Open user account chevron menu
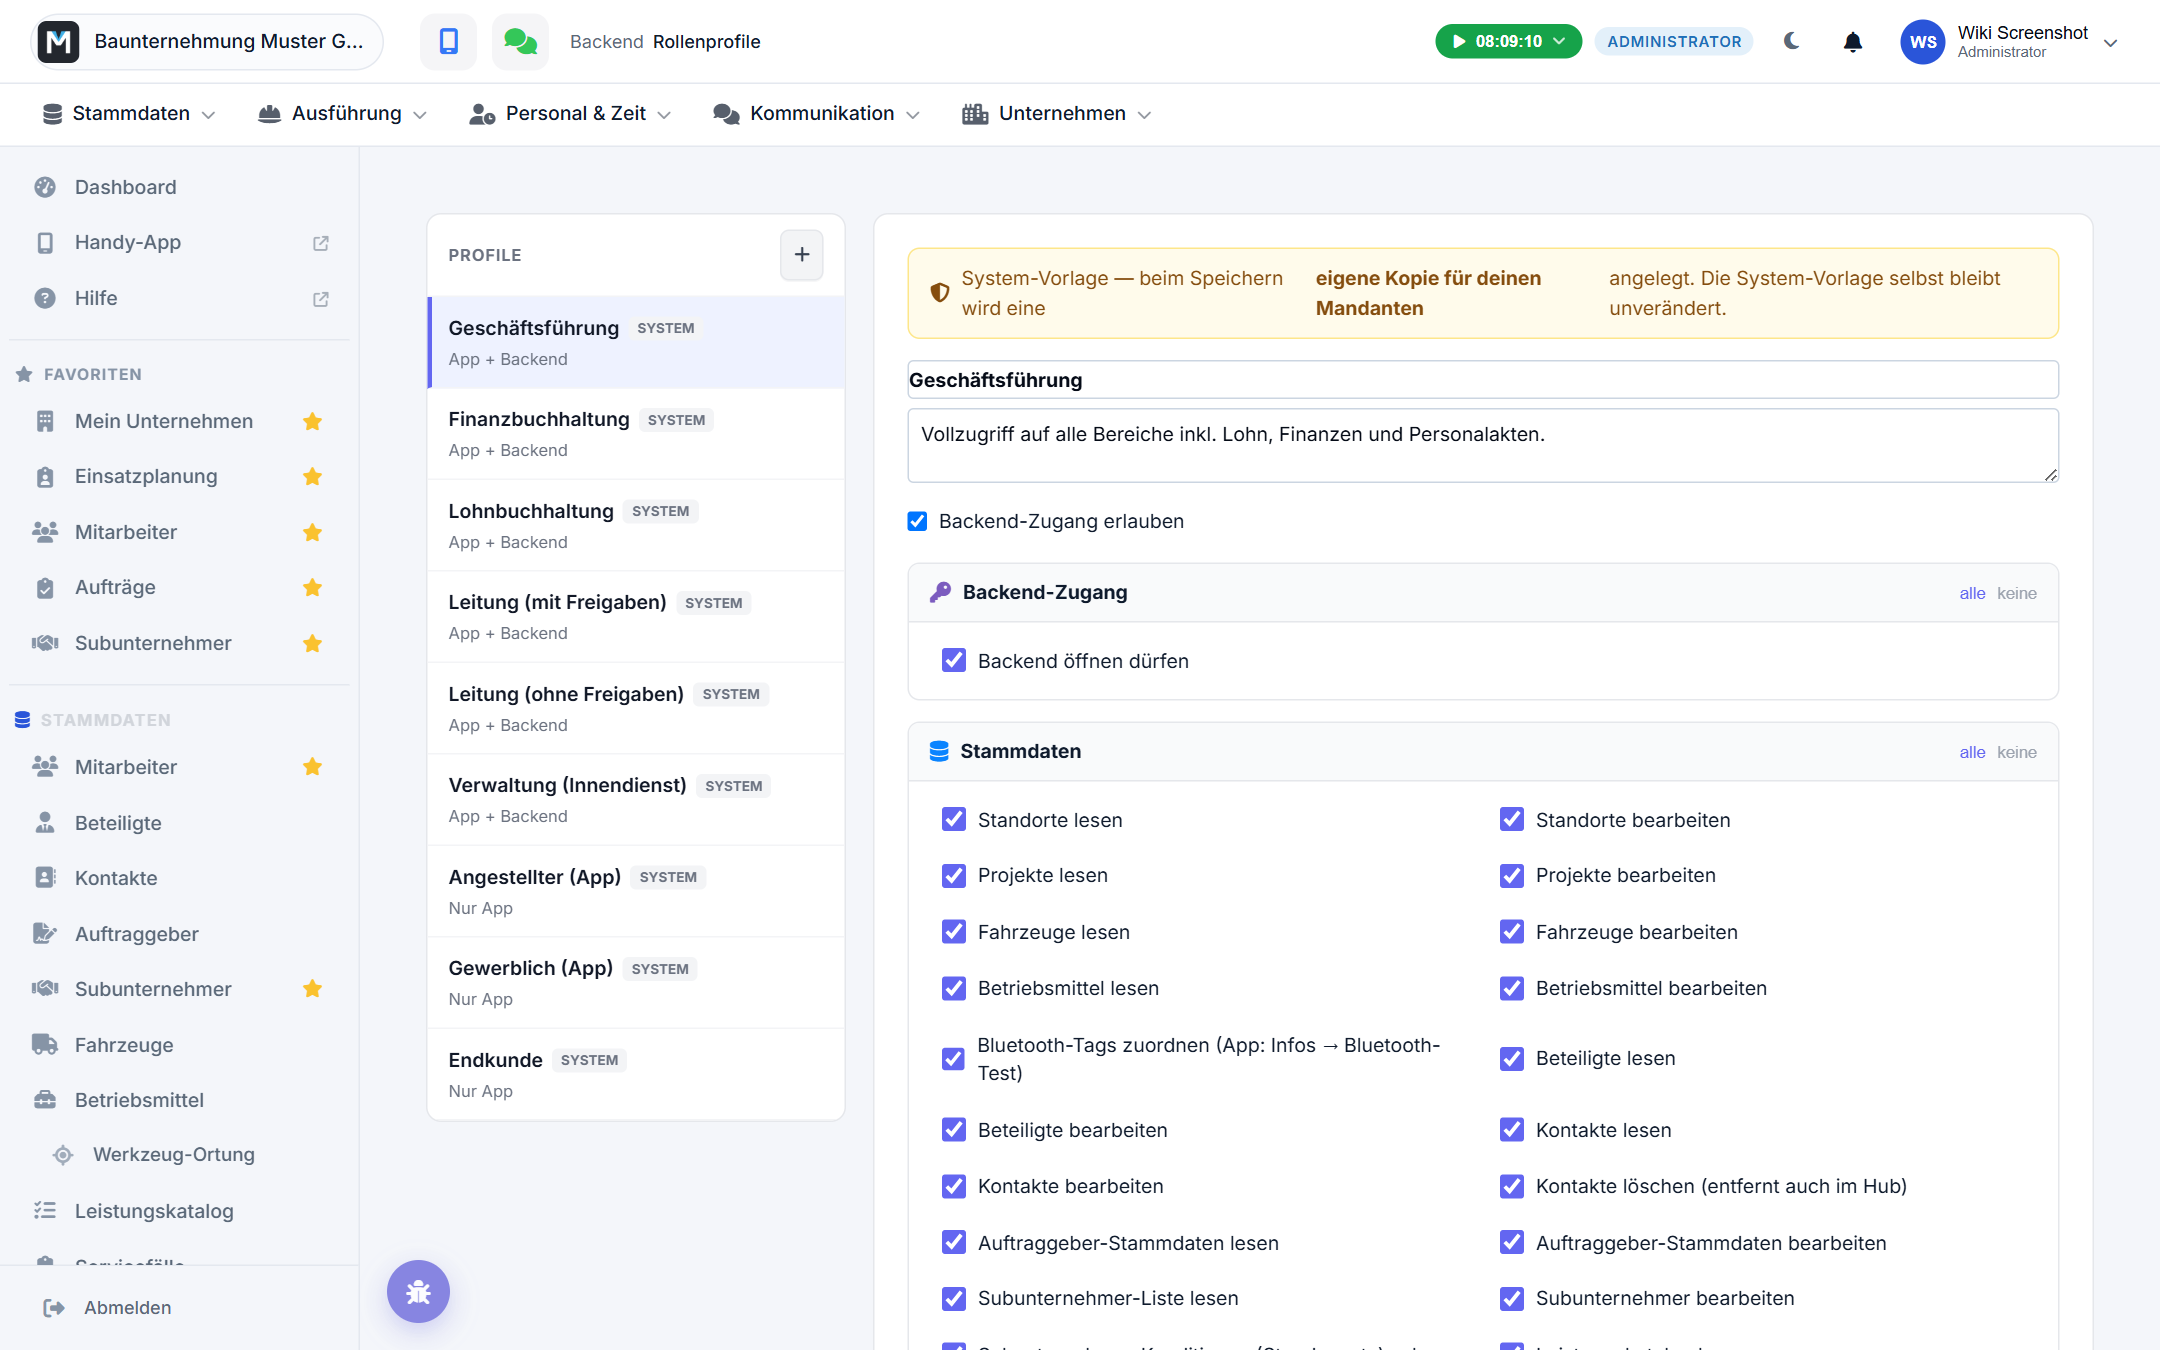Viewport: 2160px width, 1350px height. (x=2111, y=42)
